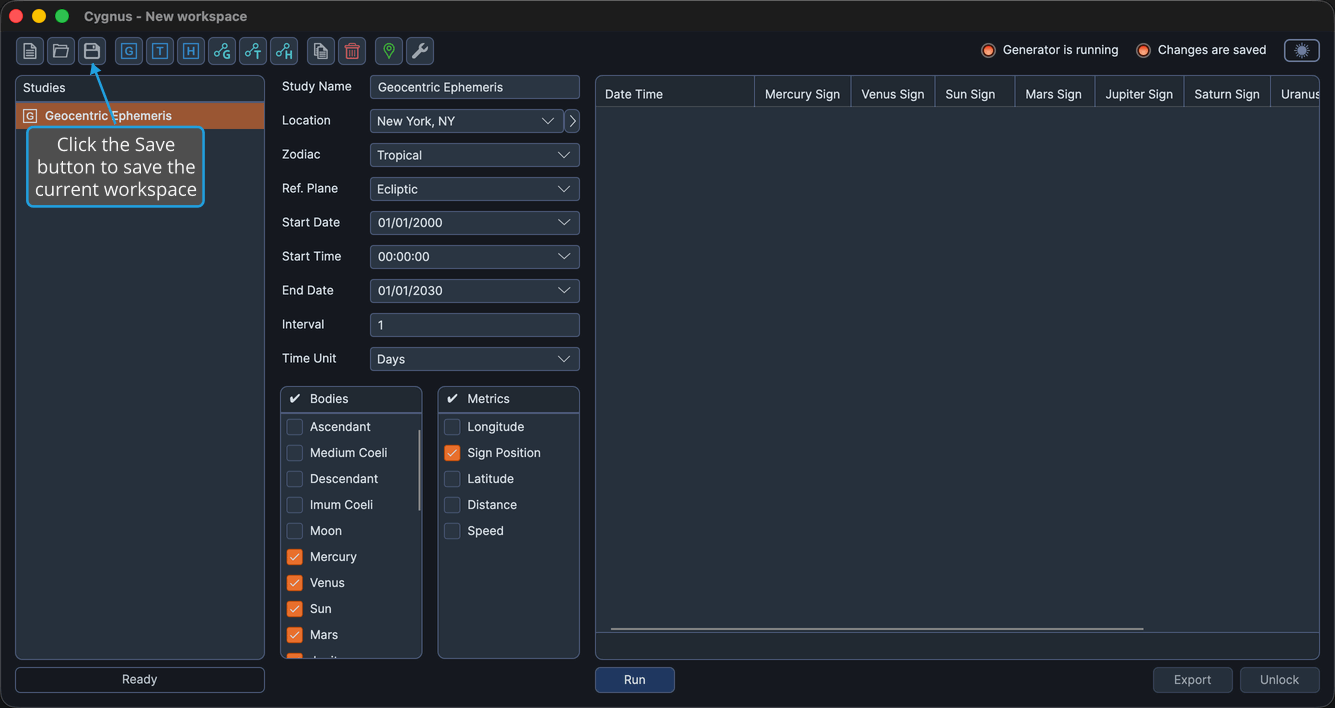1335x708 pixels.
Task: Click the node-graph H aspects icon
Action: (284, 51)
